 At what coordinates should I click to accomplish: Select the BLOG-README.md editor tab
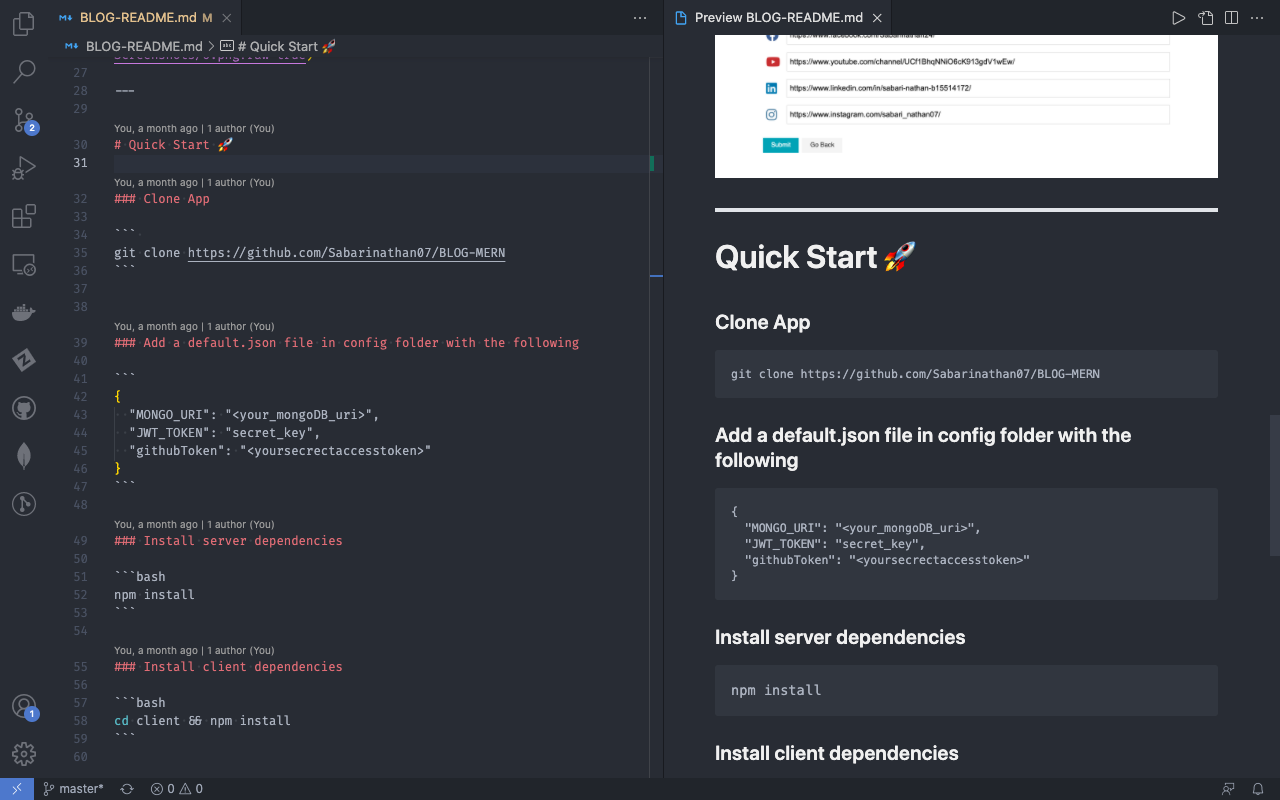(145, 18)
